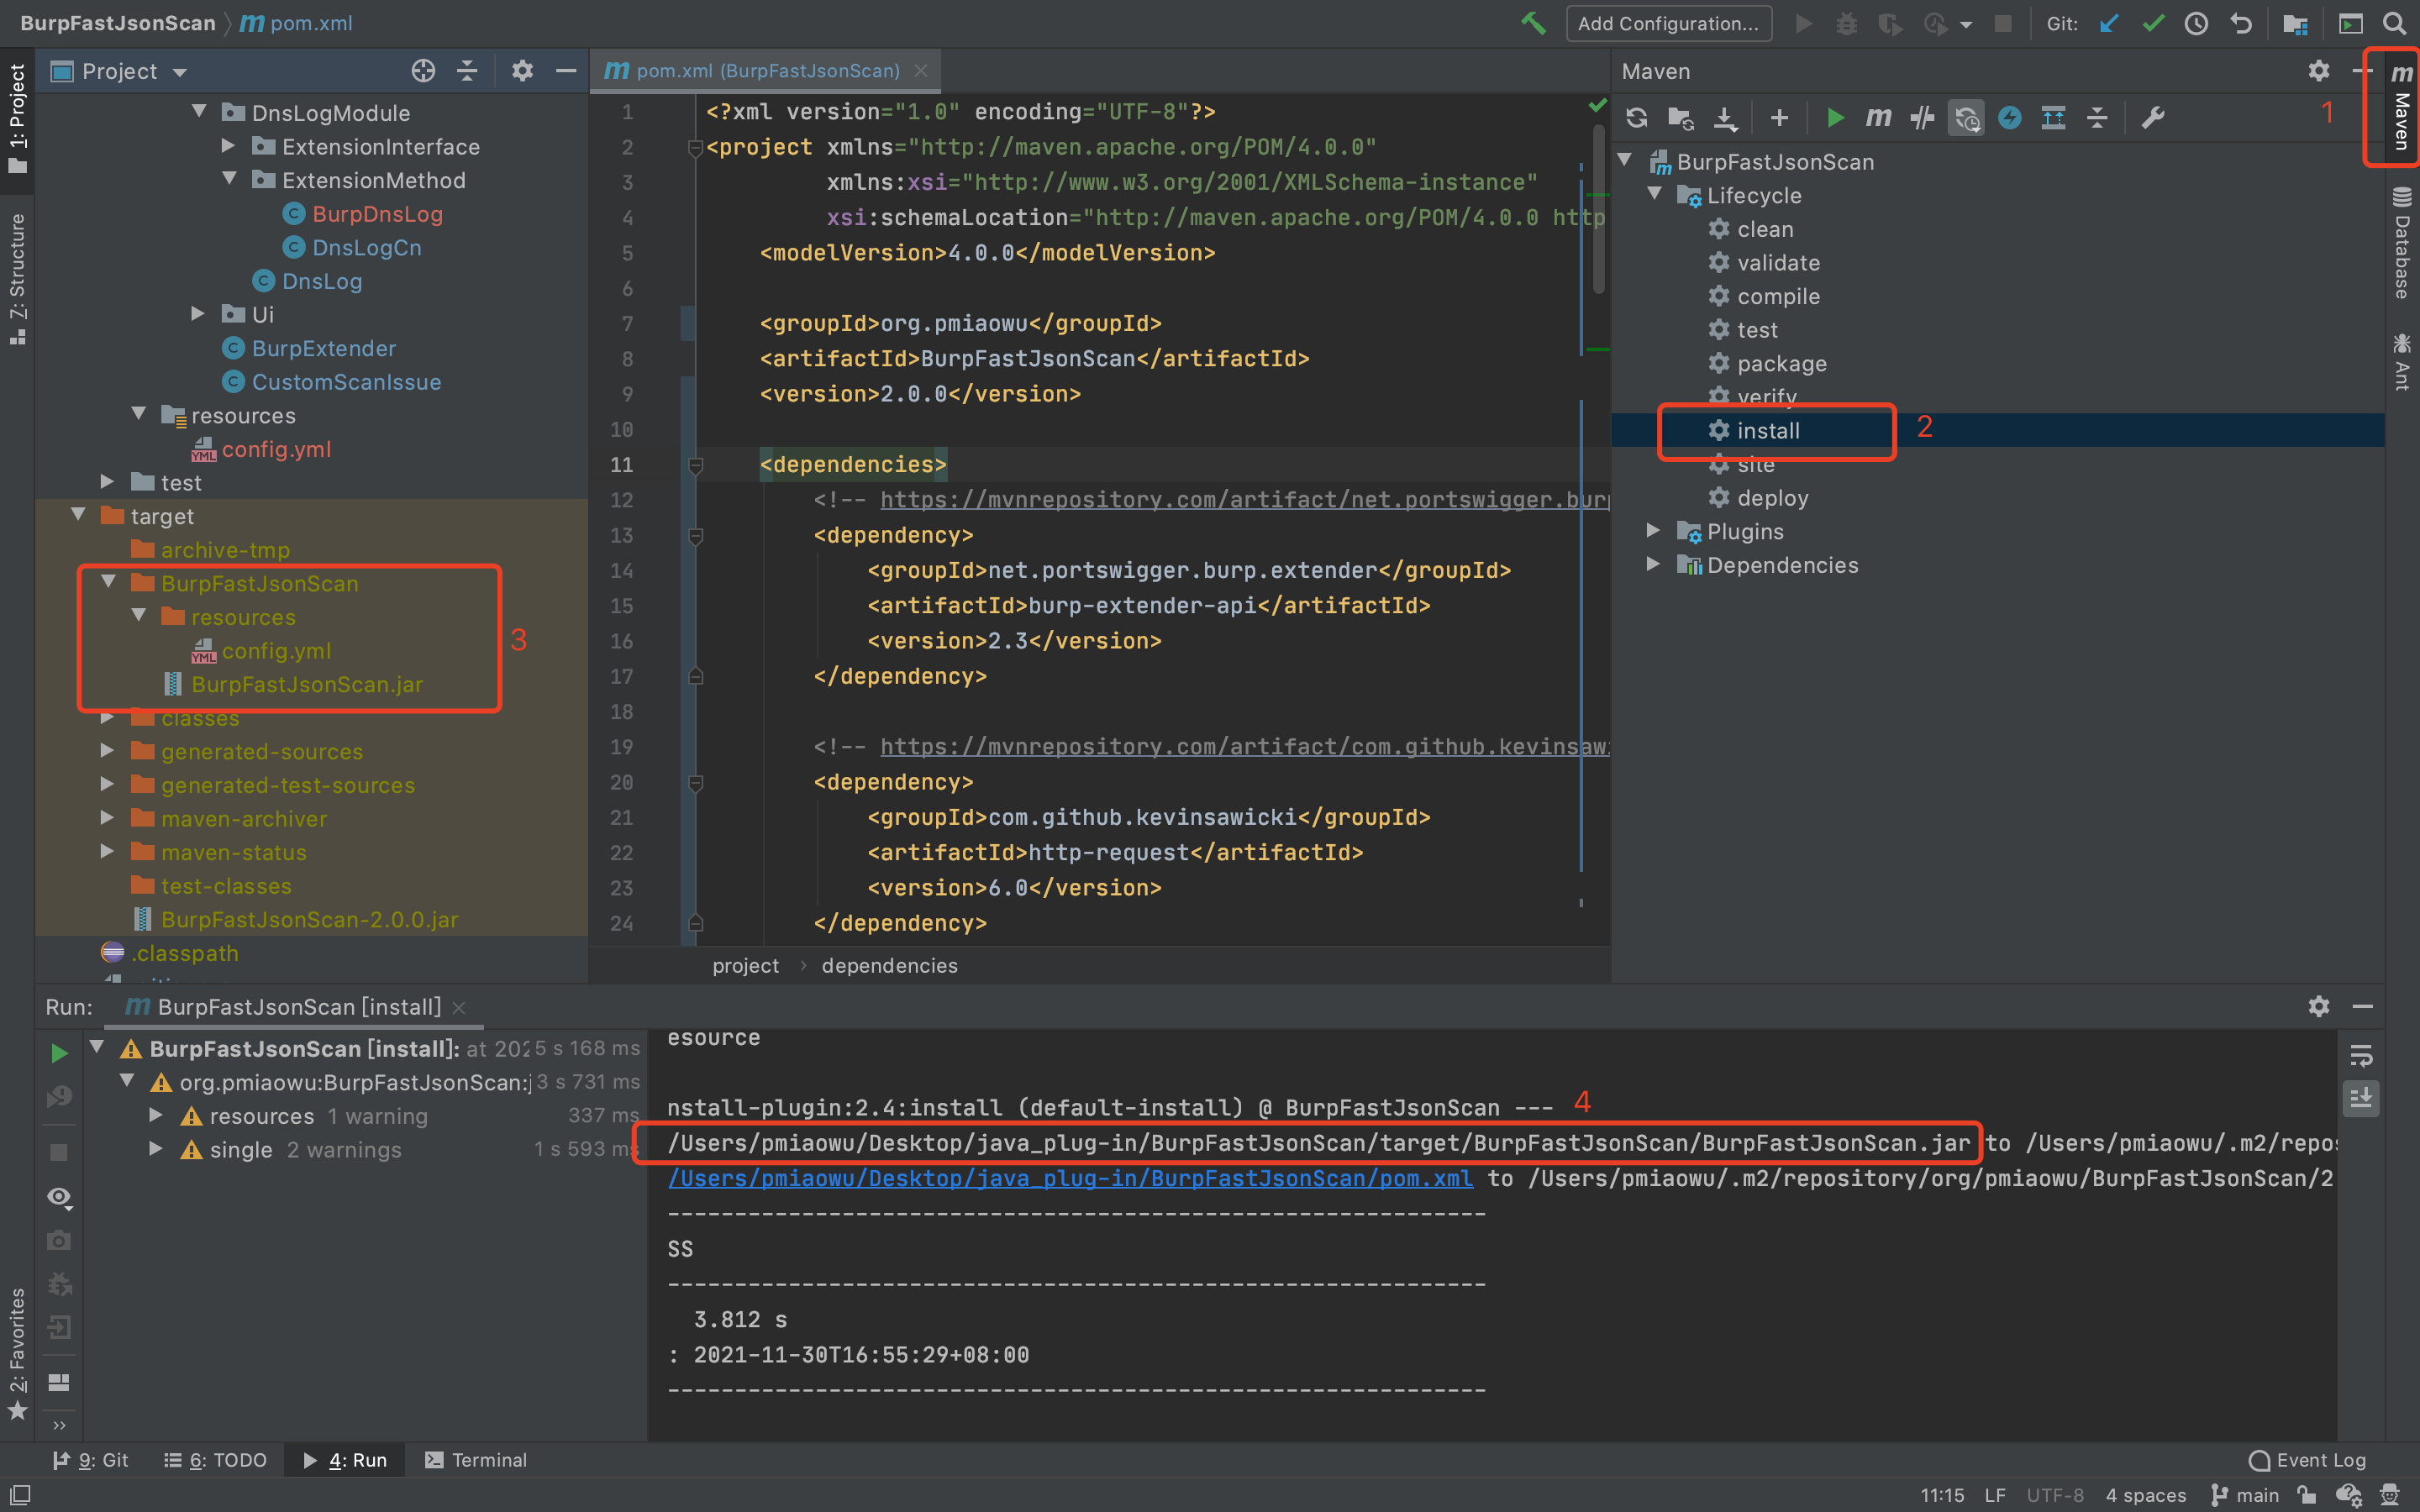
Task: Click Git update project arrow
Action: click(2109, 23)
